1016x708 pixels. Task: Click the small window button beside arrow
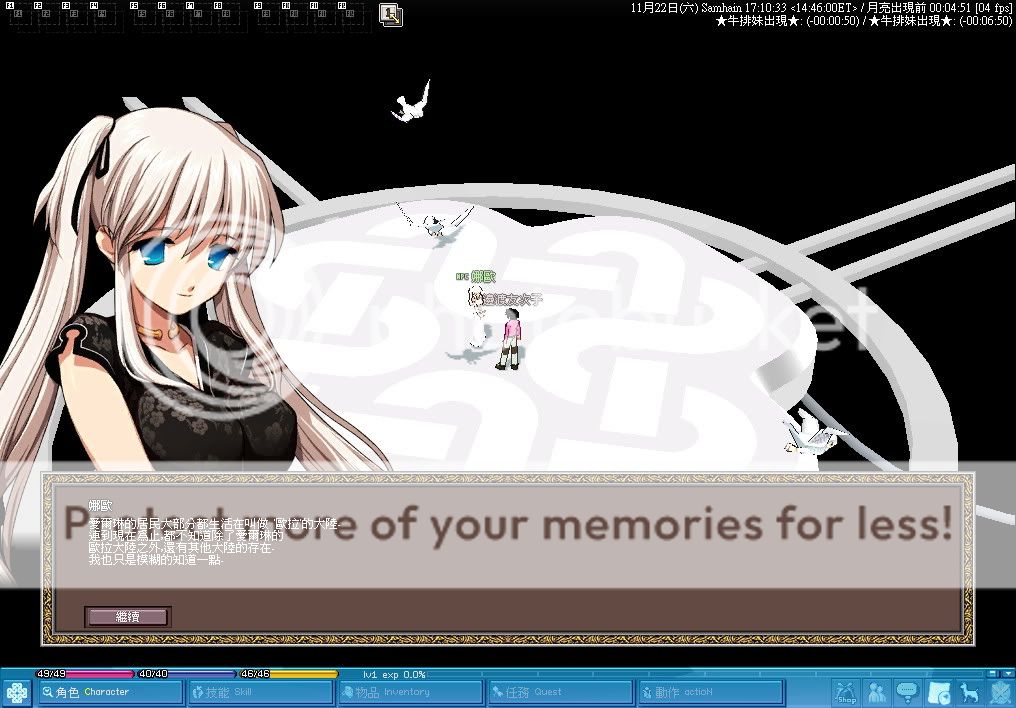coord(991,673)
